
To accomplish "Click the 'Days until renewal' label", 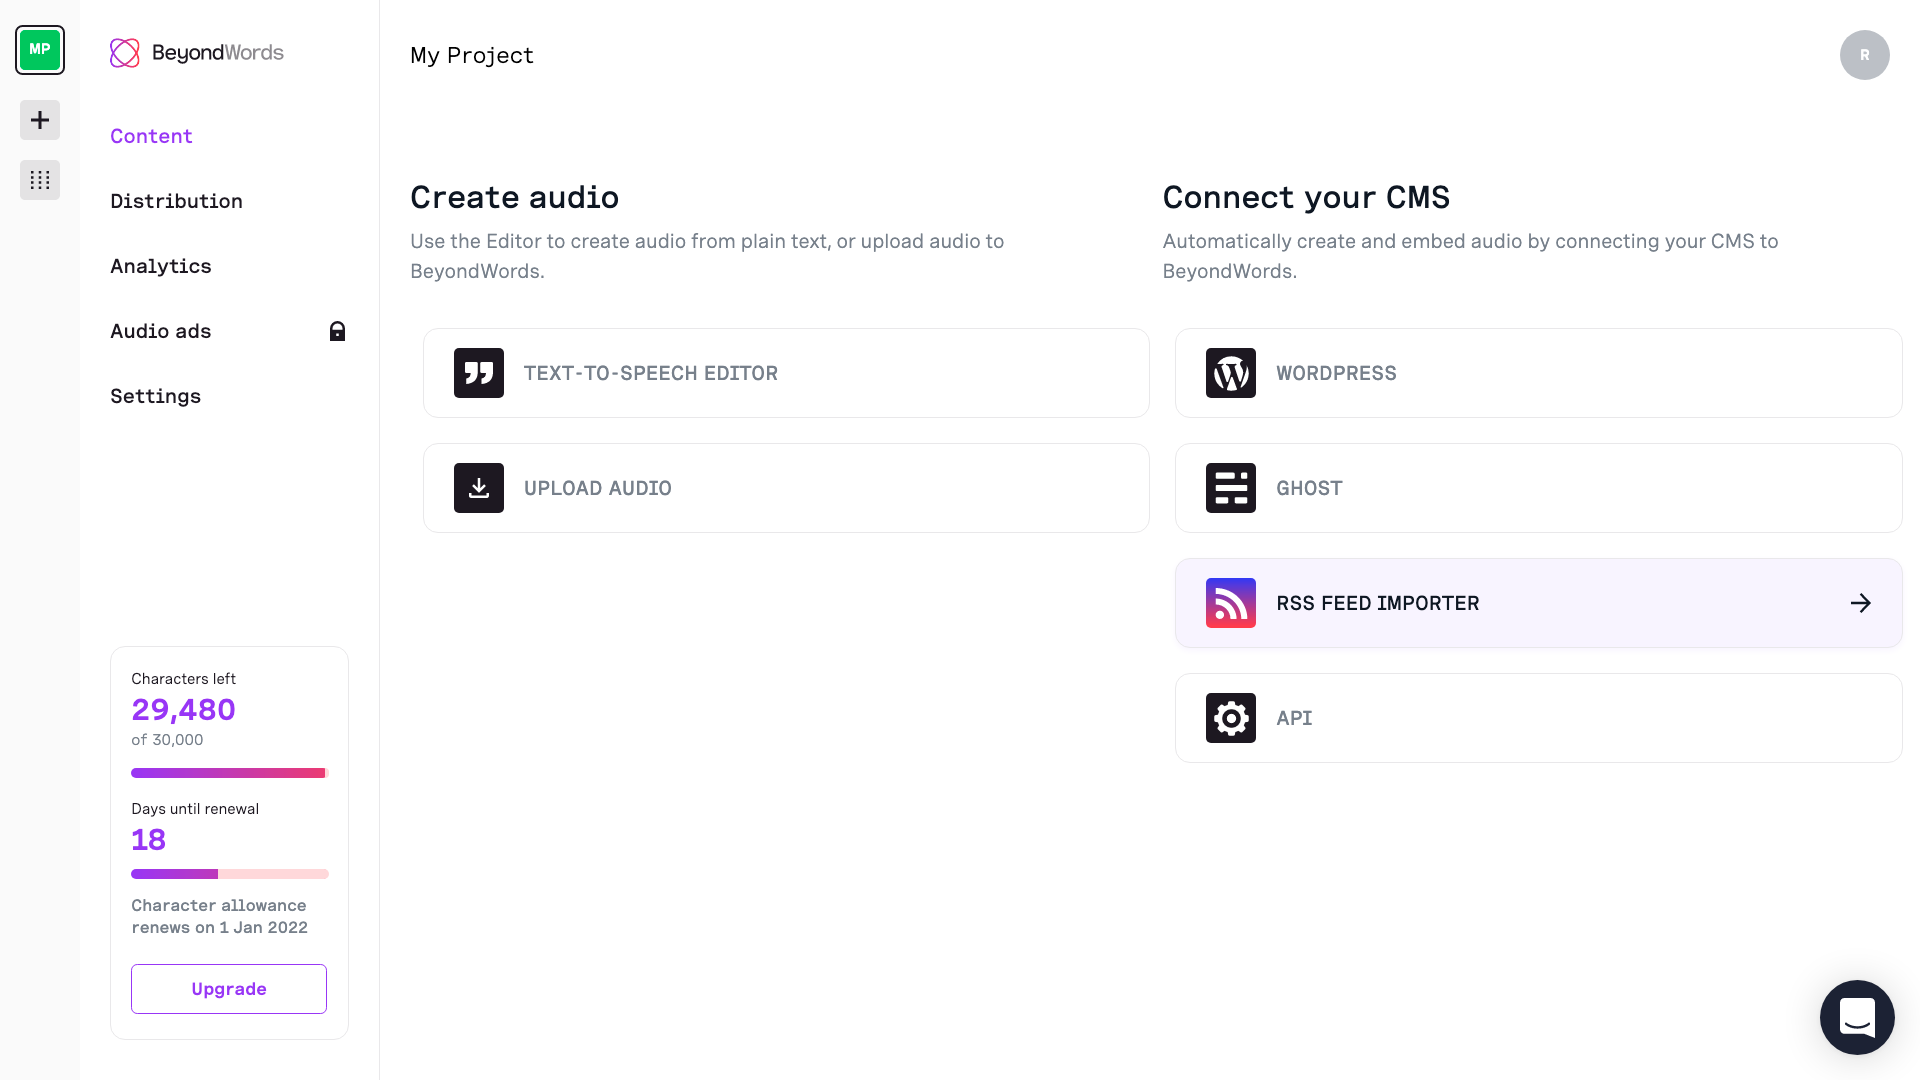I will tap(195, 809).
